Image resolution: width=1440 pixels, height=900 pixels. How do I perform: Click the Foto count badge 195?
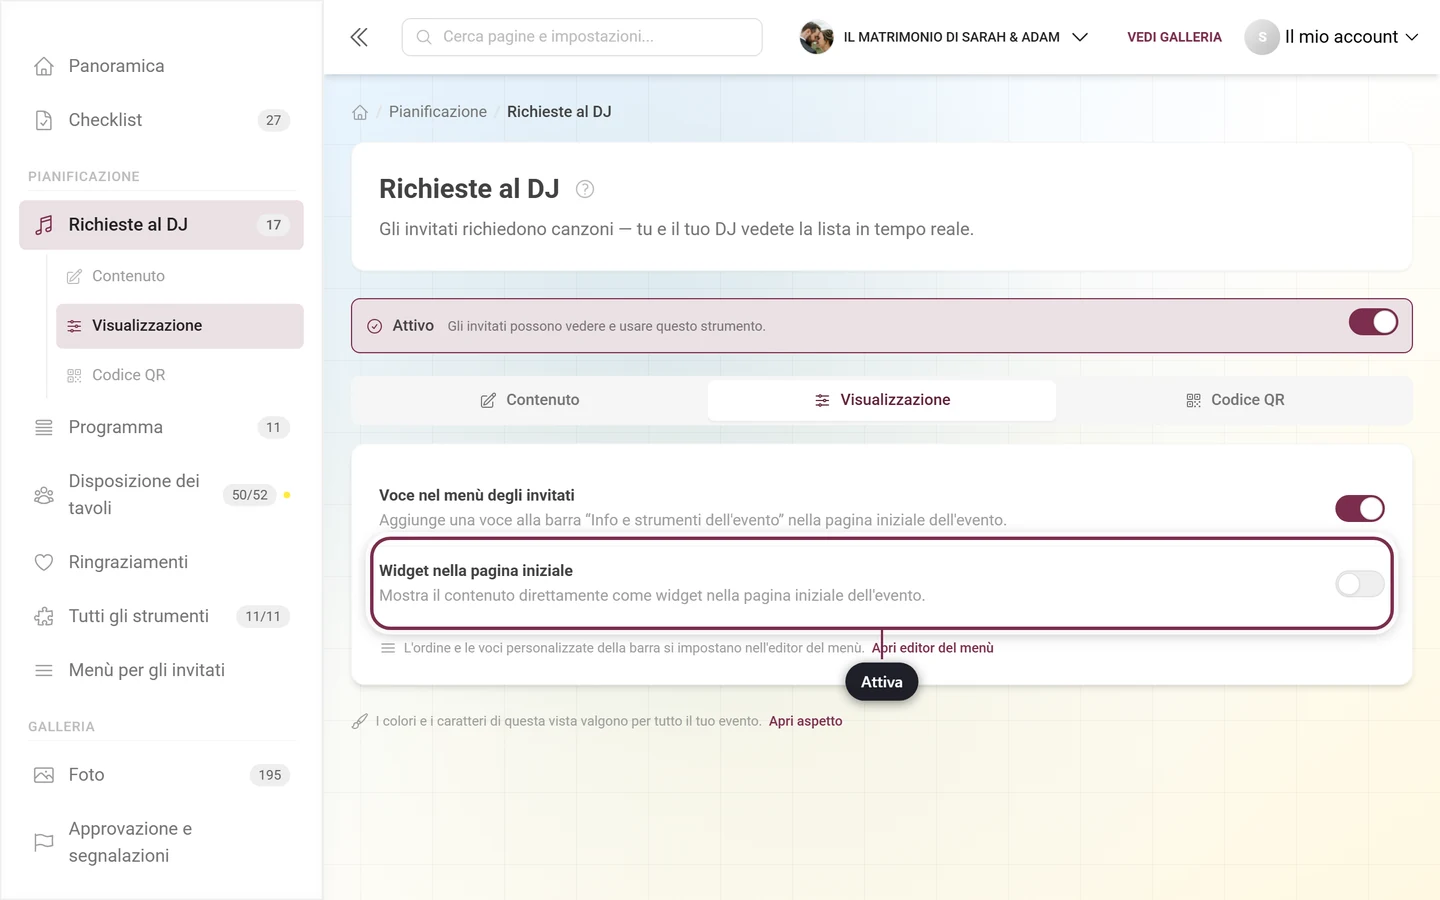(x=270, y=775)
